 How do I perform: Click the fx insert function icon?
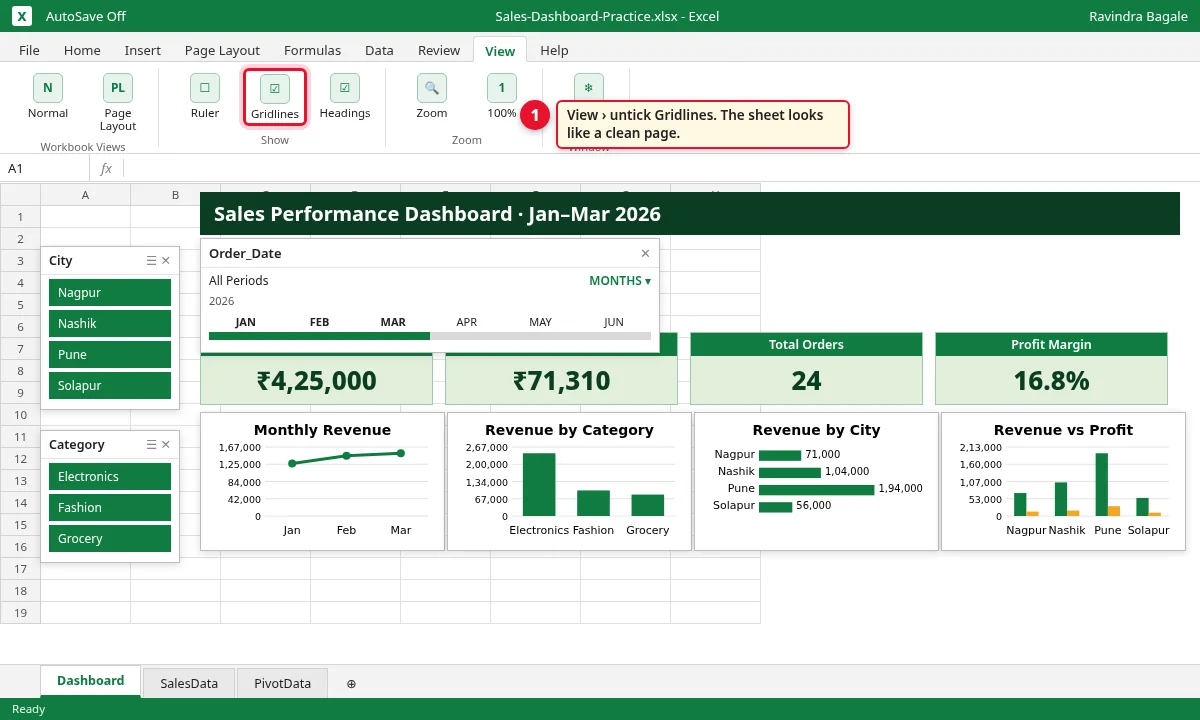tap(106, 168)
